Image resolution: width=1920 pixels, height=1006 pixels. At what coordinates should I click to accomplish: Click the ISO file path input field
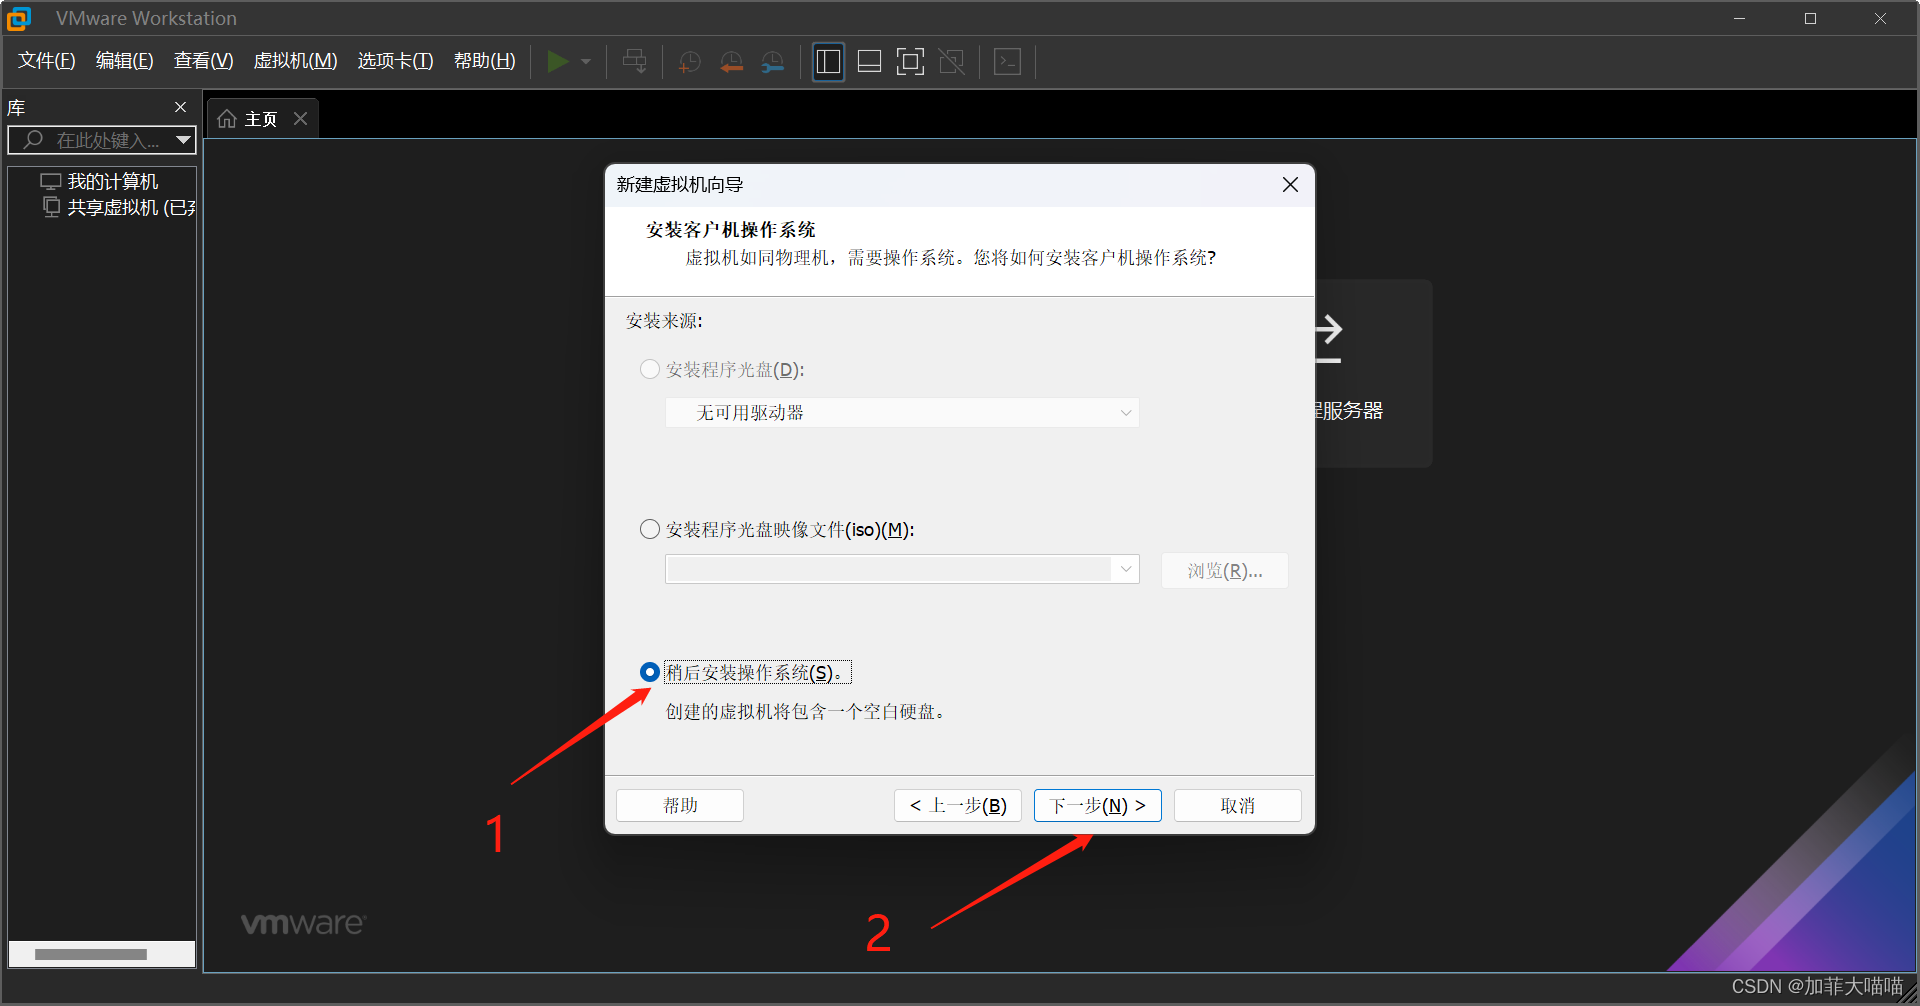tap(888, 569)
